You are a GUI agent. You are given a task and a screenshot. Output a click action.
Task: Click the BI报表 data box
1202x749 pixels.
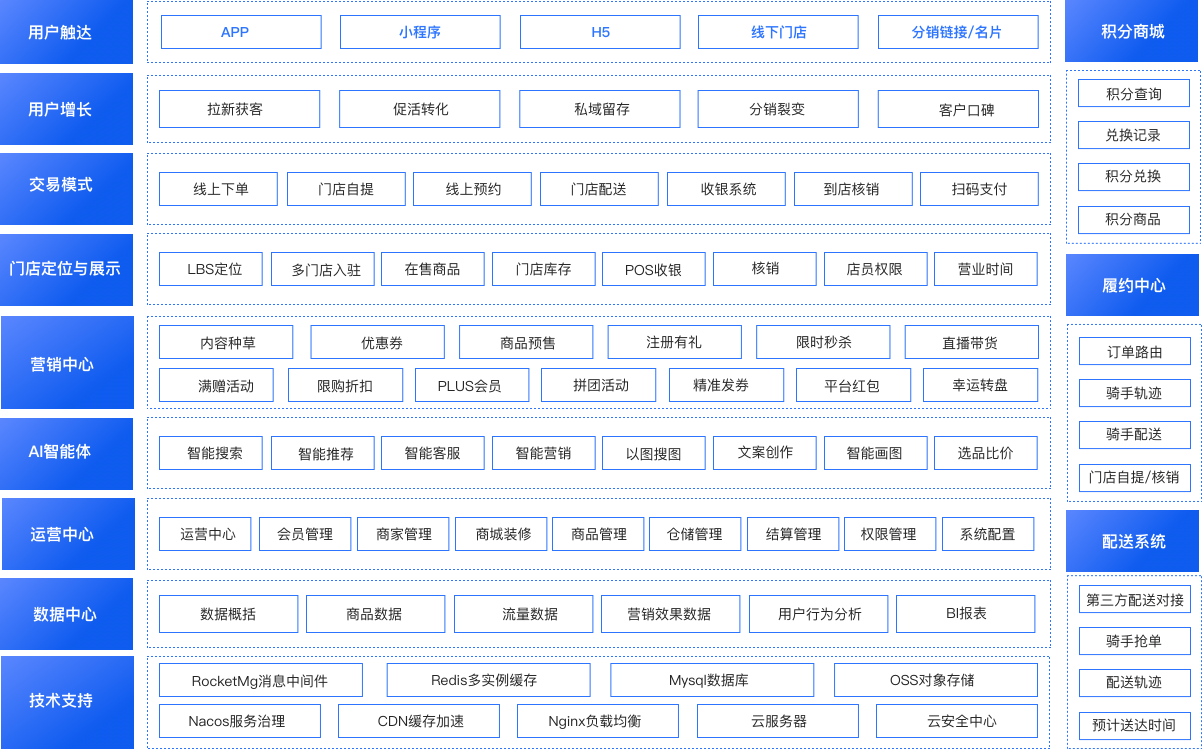click(965, 613)
